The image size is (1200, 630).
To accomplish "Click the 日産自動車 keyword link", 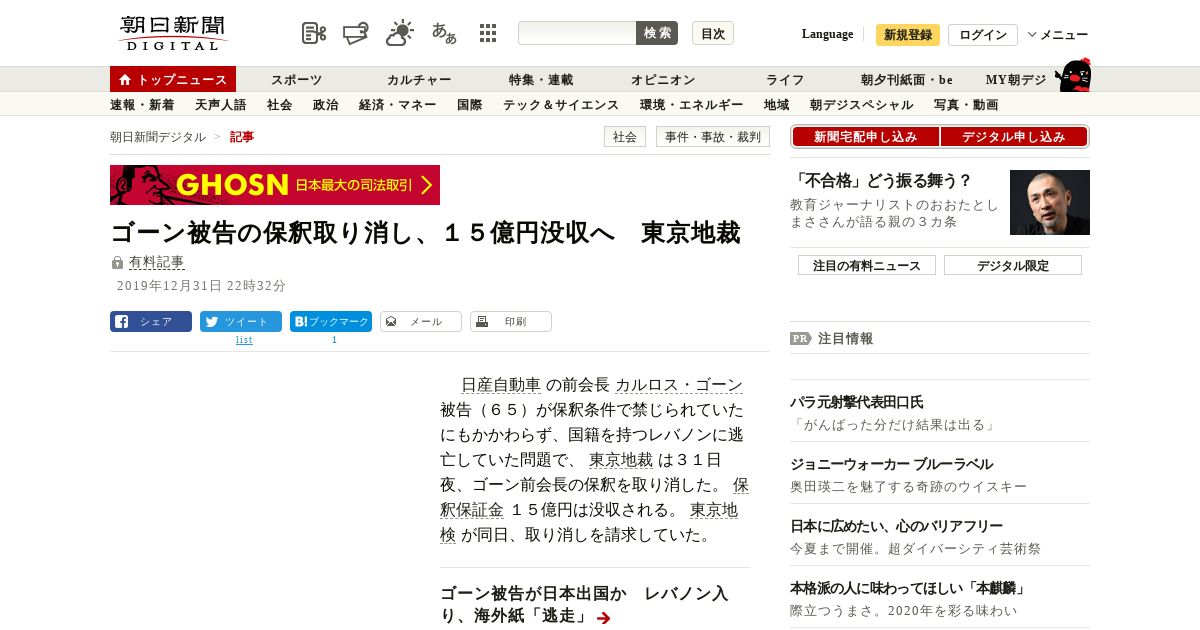I will point(501,385).
